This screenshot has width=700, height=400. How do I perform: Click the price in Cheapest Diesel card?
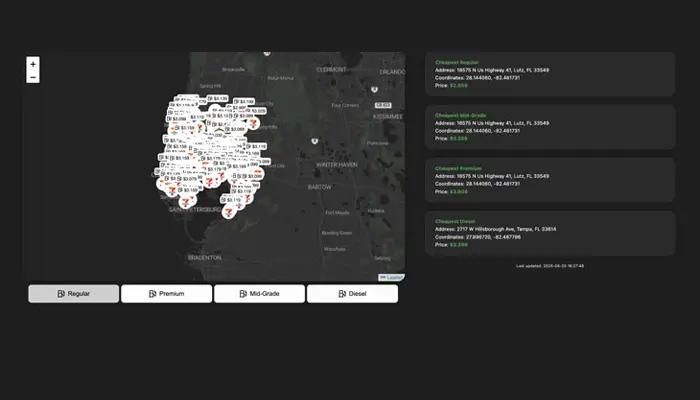point(458,245)
